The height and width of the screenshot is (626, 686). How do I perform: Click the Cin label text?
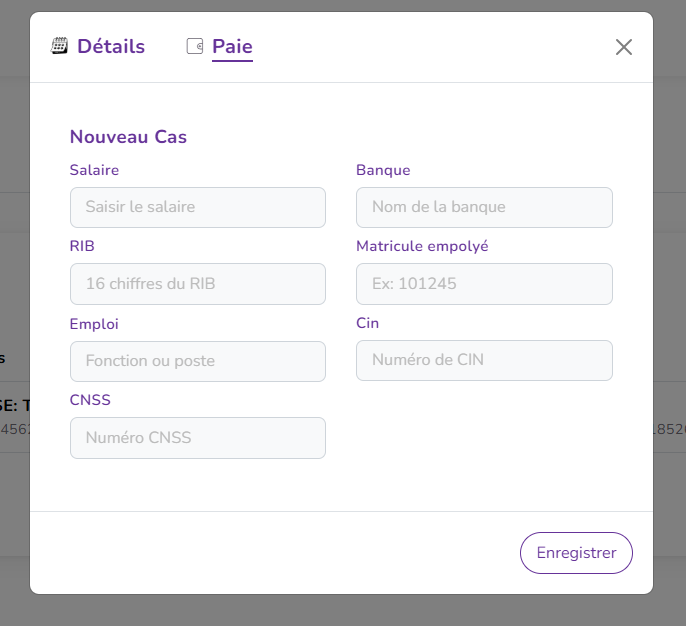[x=367, y=323]
